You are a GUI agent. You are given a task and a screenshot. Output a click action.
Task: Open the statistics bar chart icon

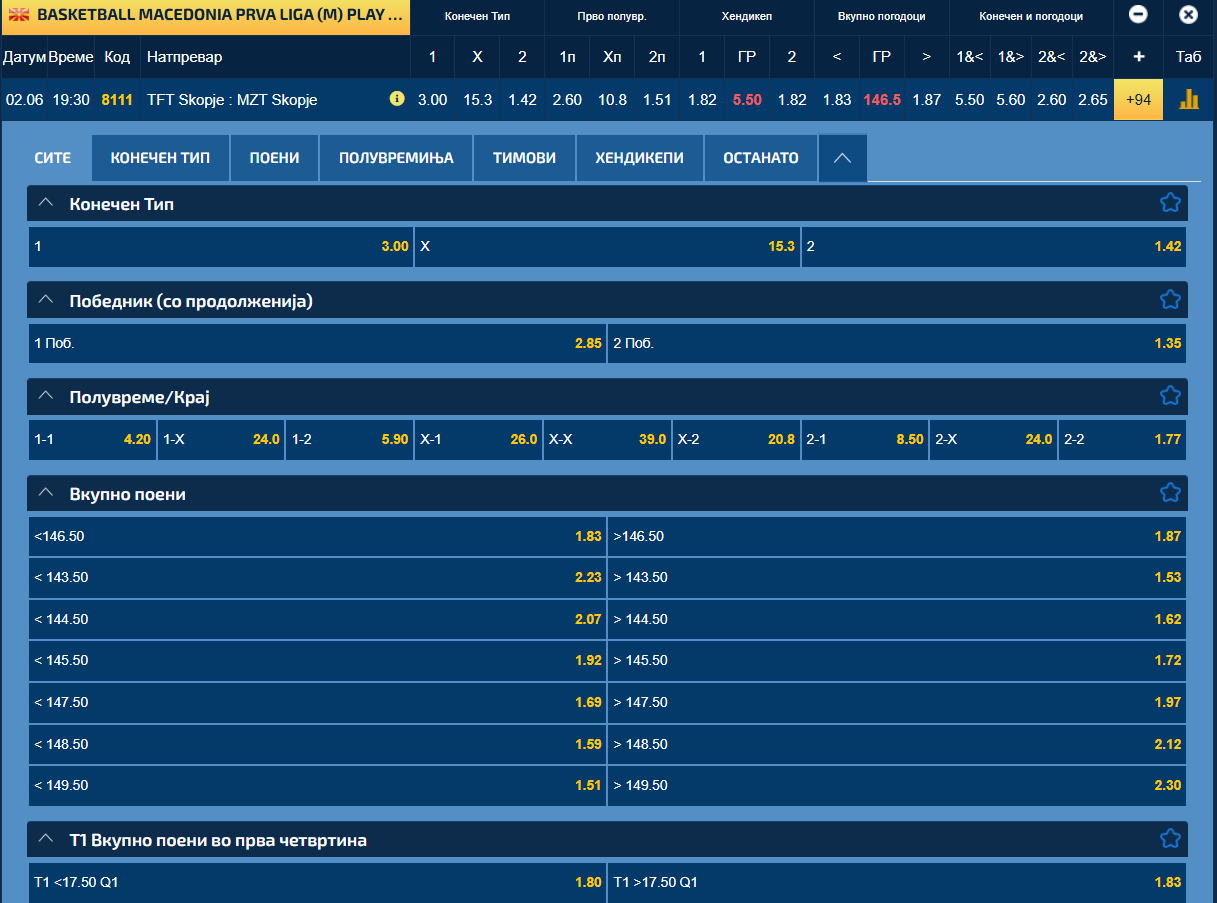click(x=1189, y=99)
